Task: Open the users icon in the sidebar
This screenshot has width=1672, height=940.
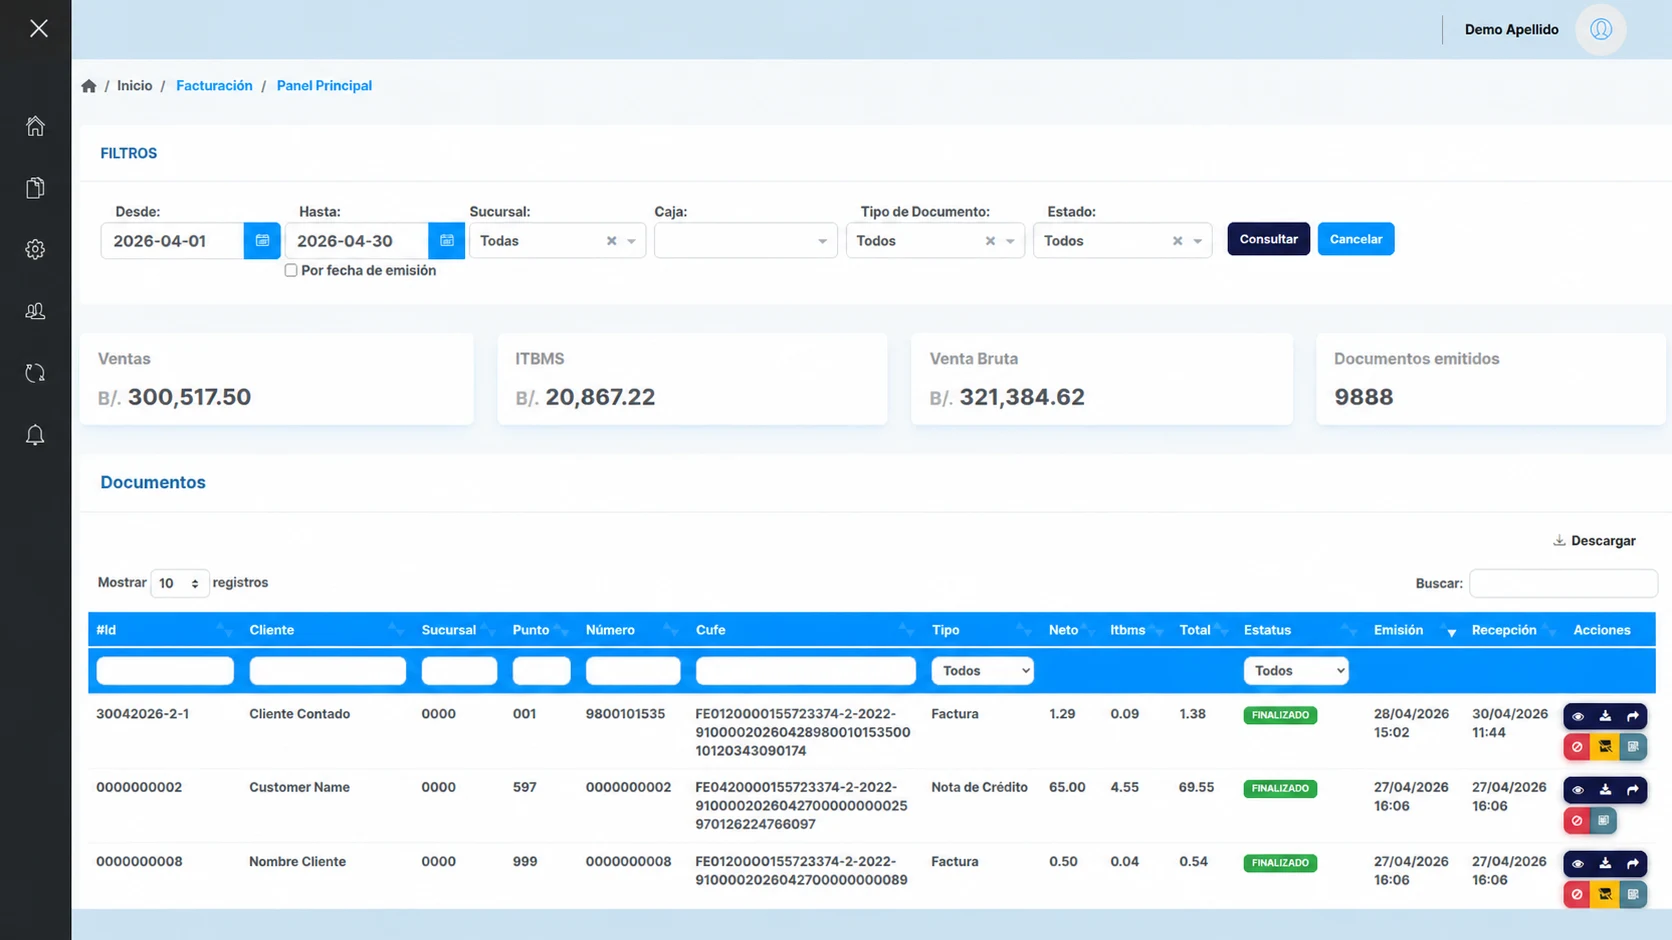Action: click(35, 311)
